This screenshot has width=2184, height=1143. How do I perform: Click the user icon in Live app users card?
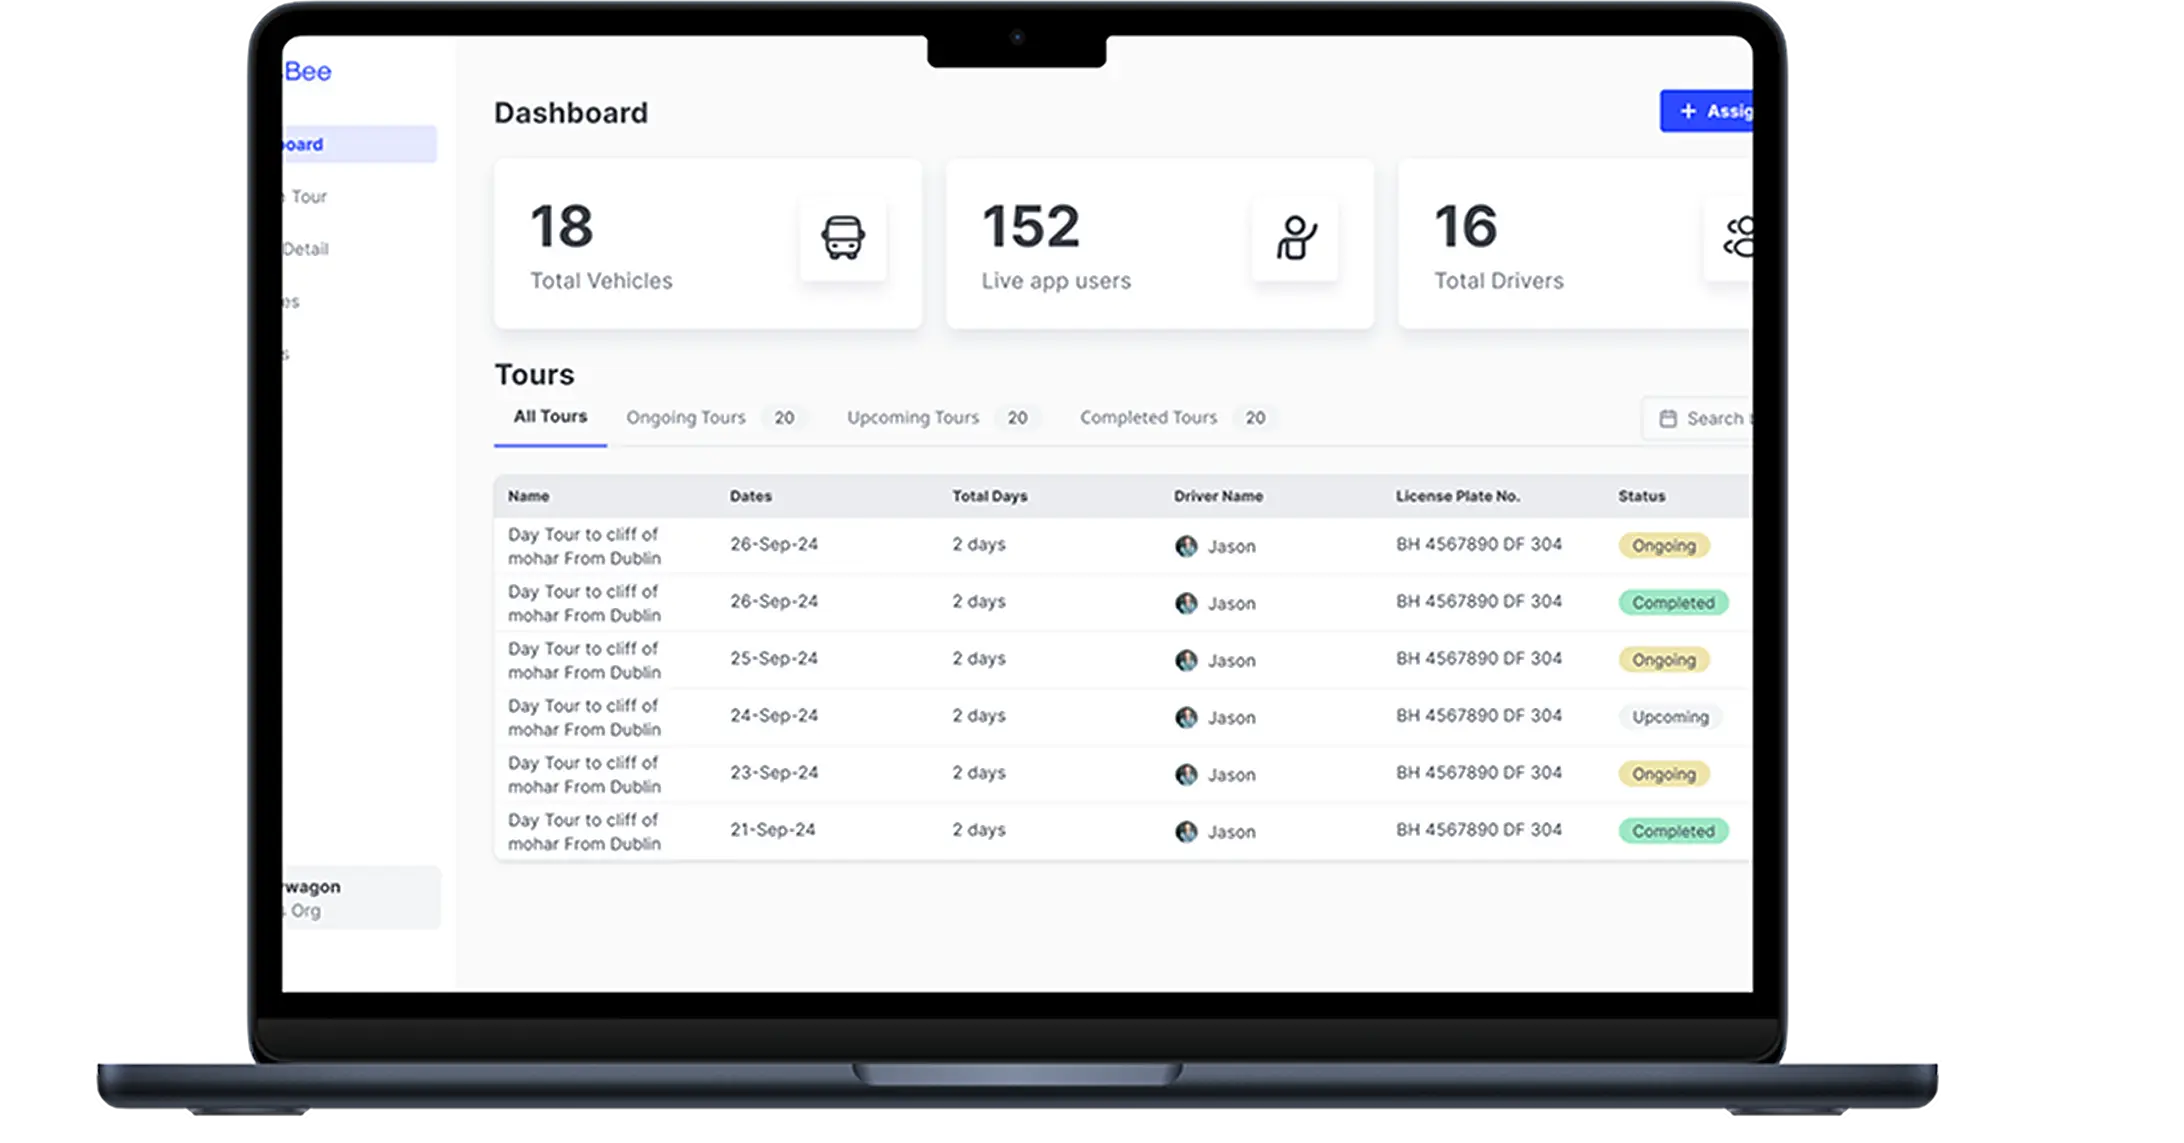coord(1295,238)
